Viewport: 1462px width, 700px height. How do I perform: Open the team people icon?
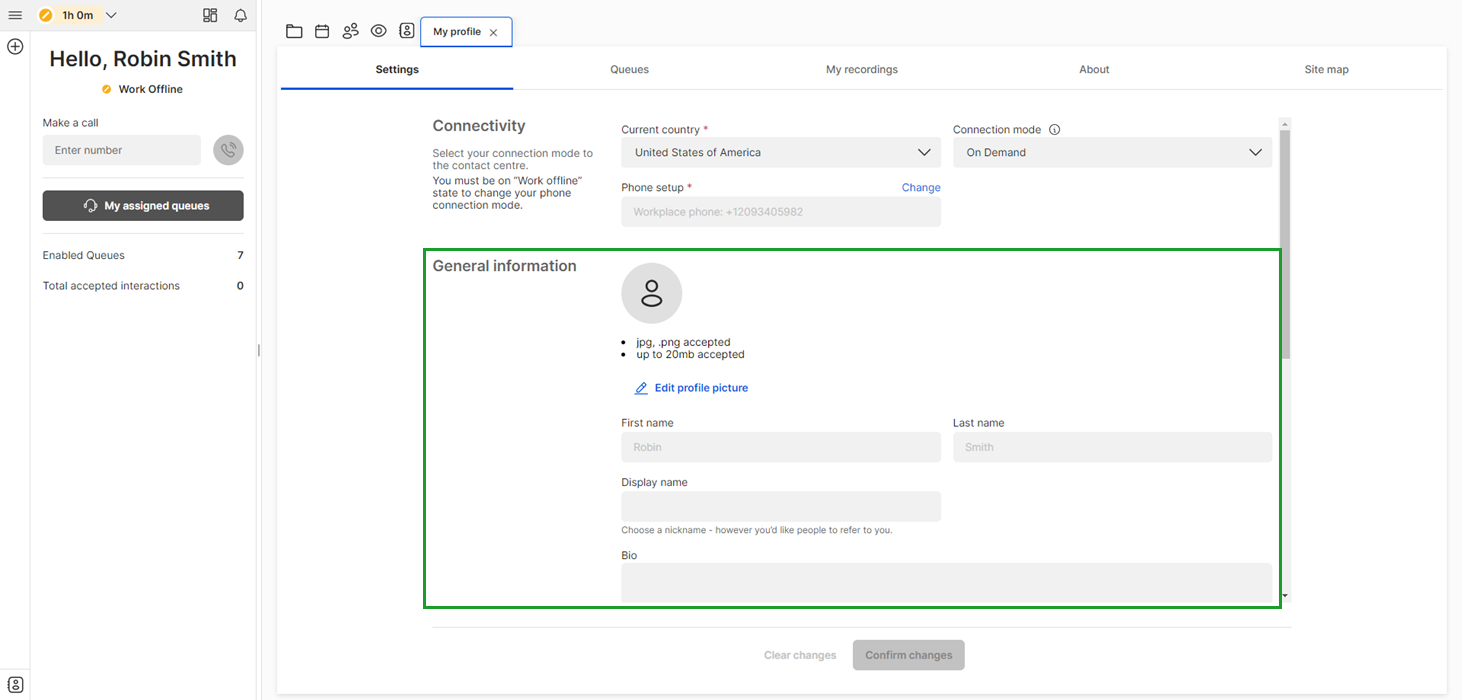[x=350, y=31]
